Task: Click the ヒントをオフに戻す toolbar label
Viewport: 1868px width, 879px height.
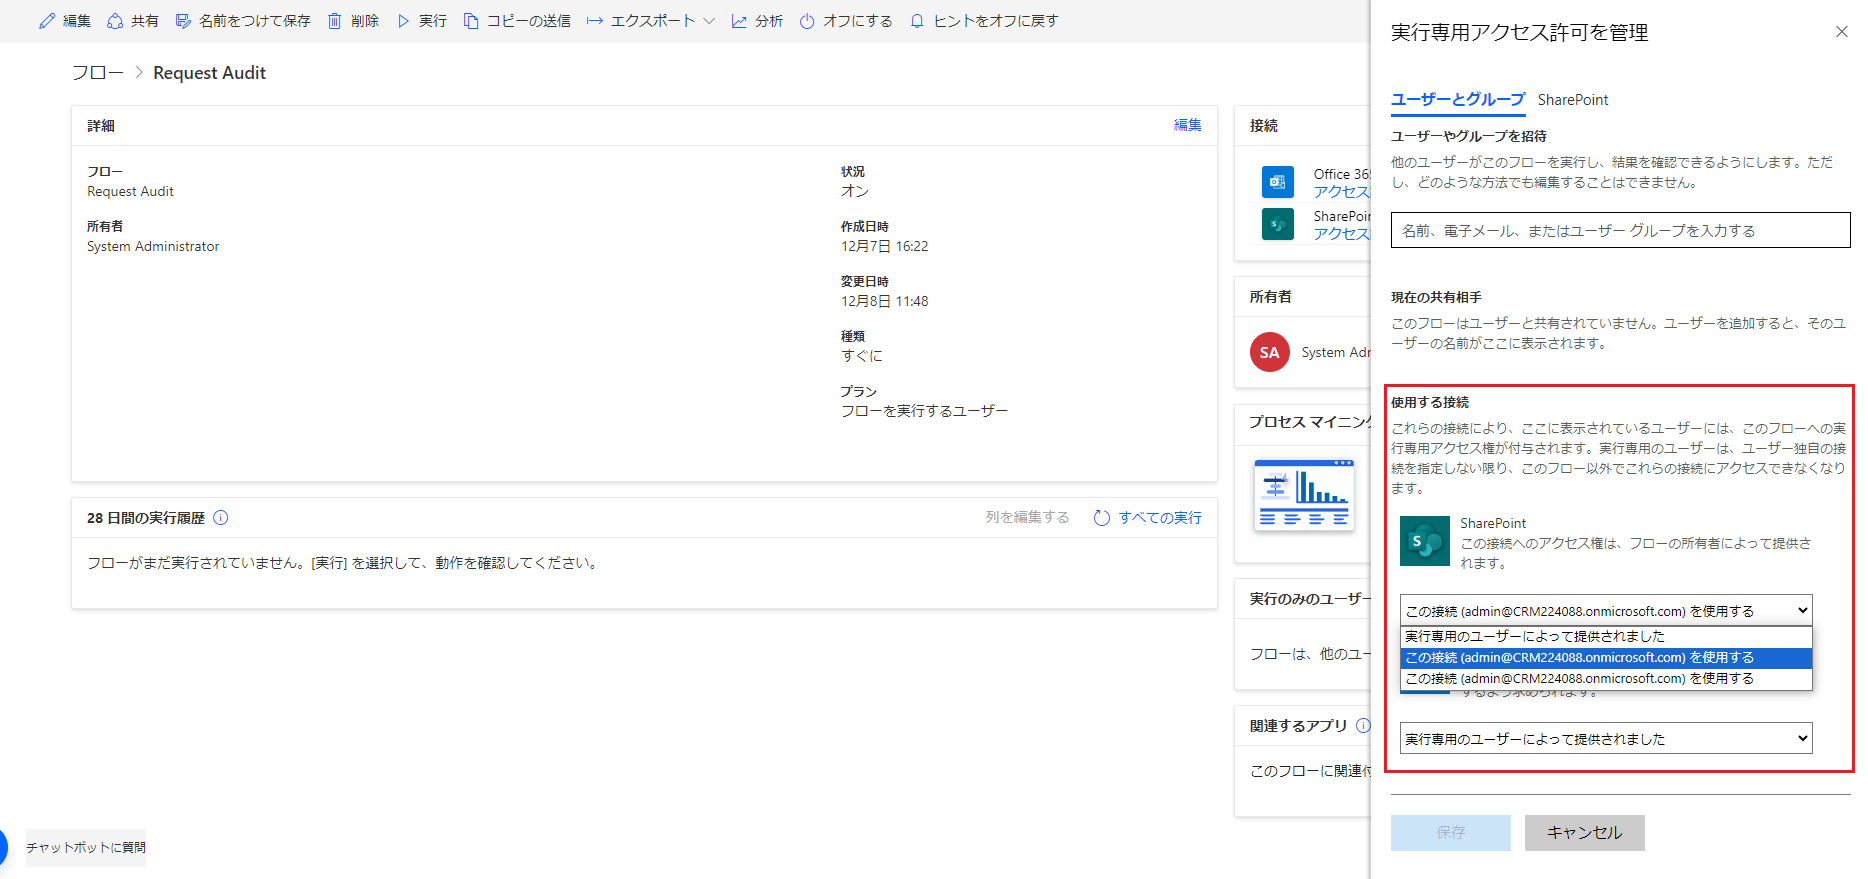Action: tap(995, 21)
